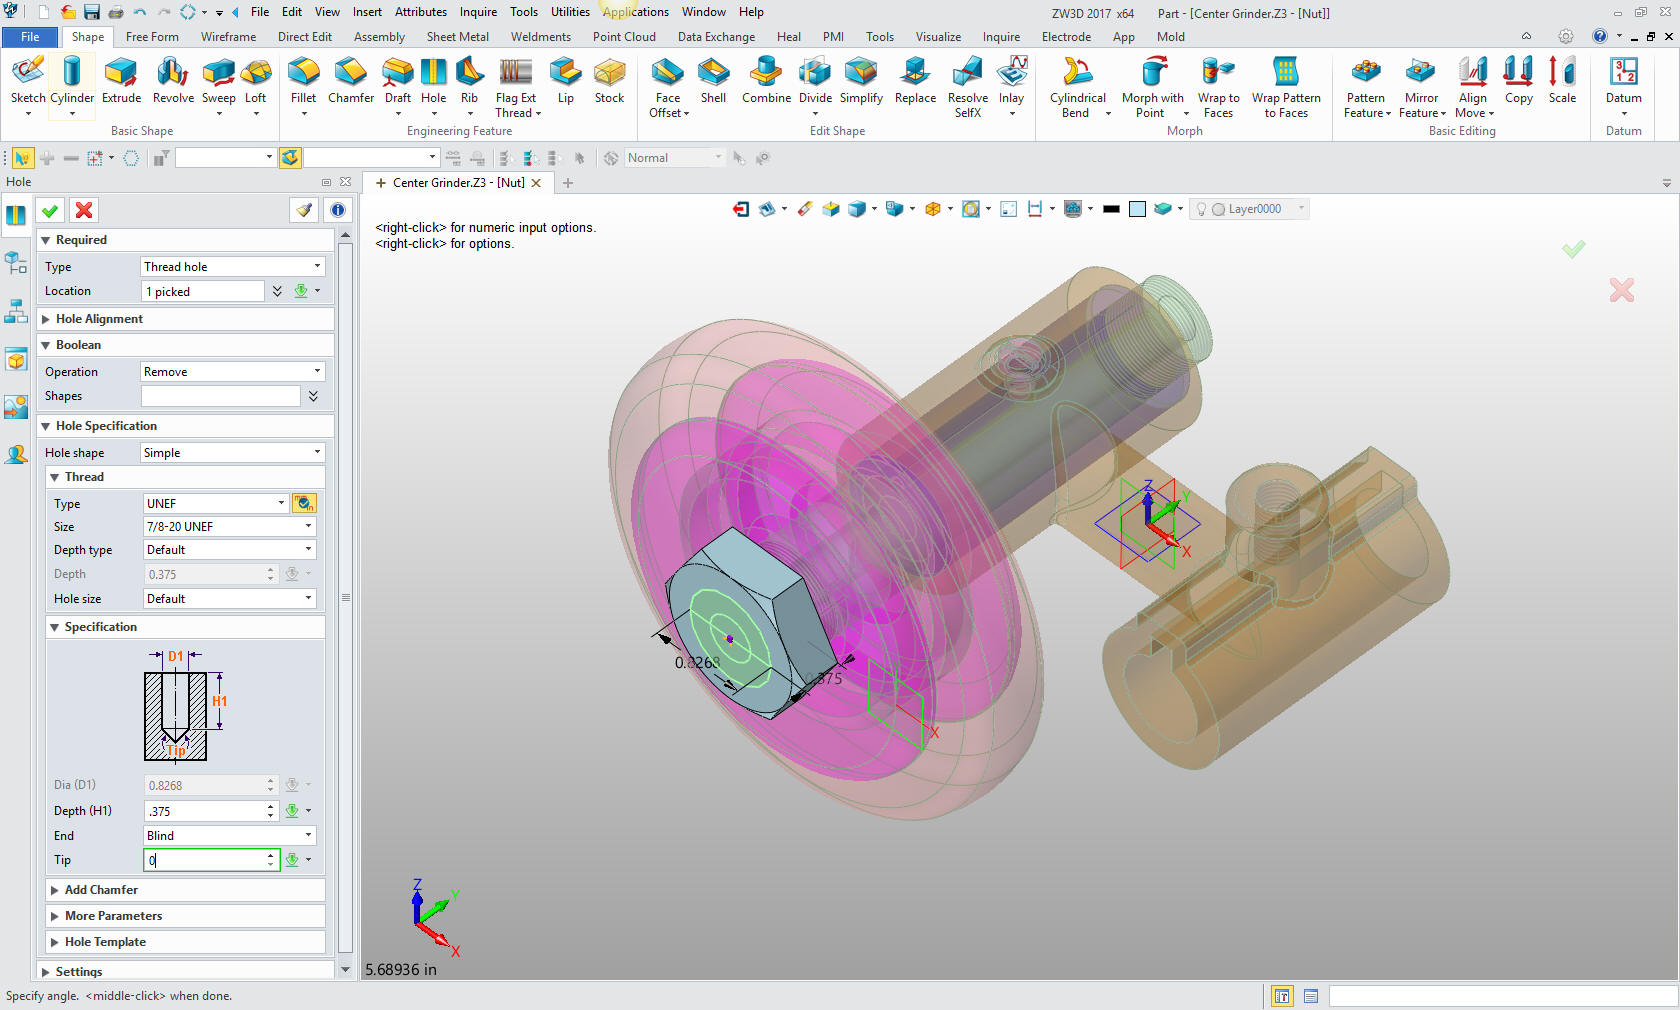
Task: Click the black color swatch in view toolbar
Action: tap(1111, 209)
